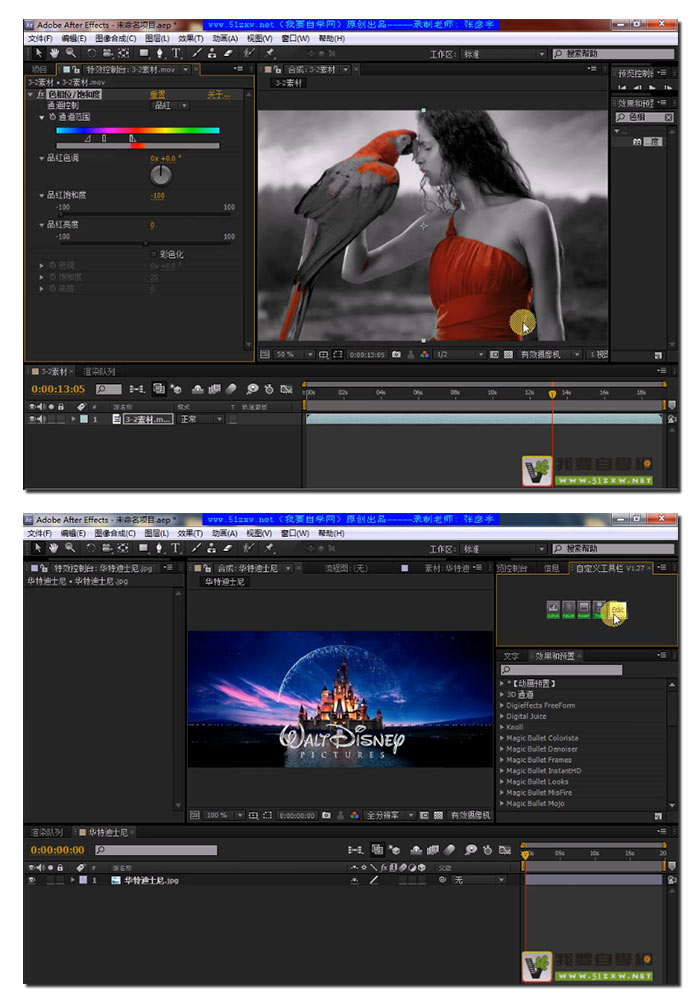Select the Brush tool in lower window toolbar
The image size is (700, 998).
[197, 548]
